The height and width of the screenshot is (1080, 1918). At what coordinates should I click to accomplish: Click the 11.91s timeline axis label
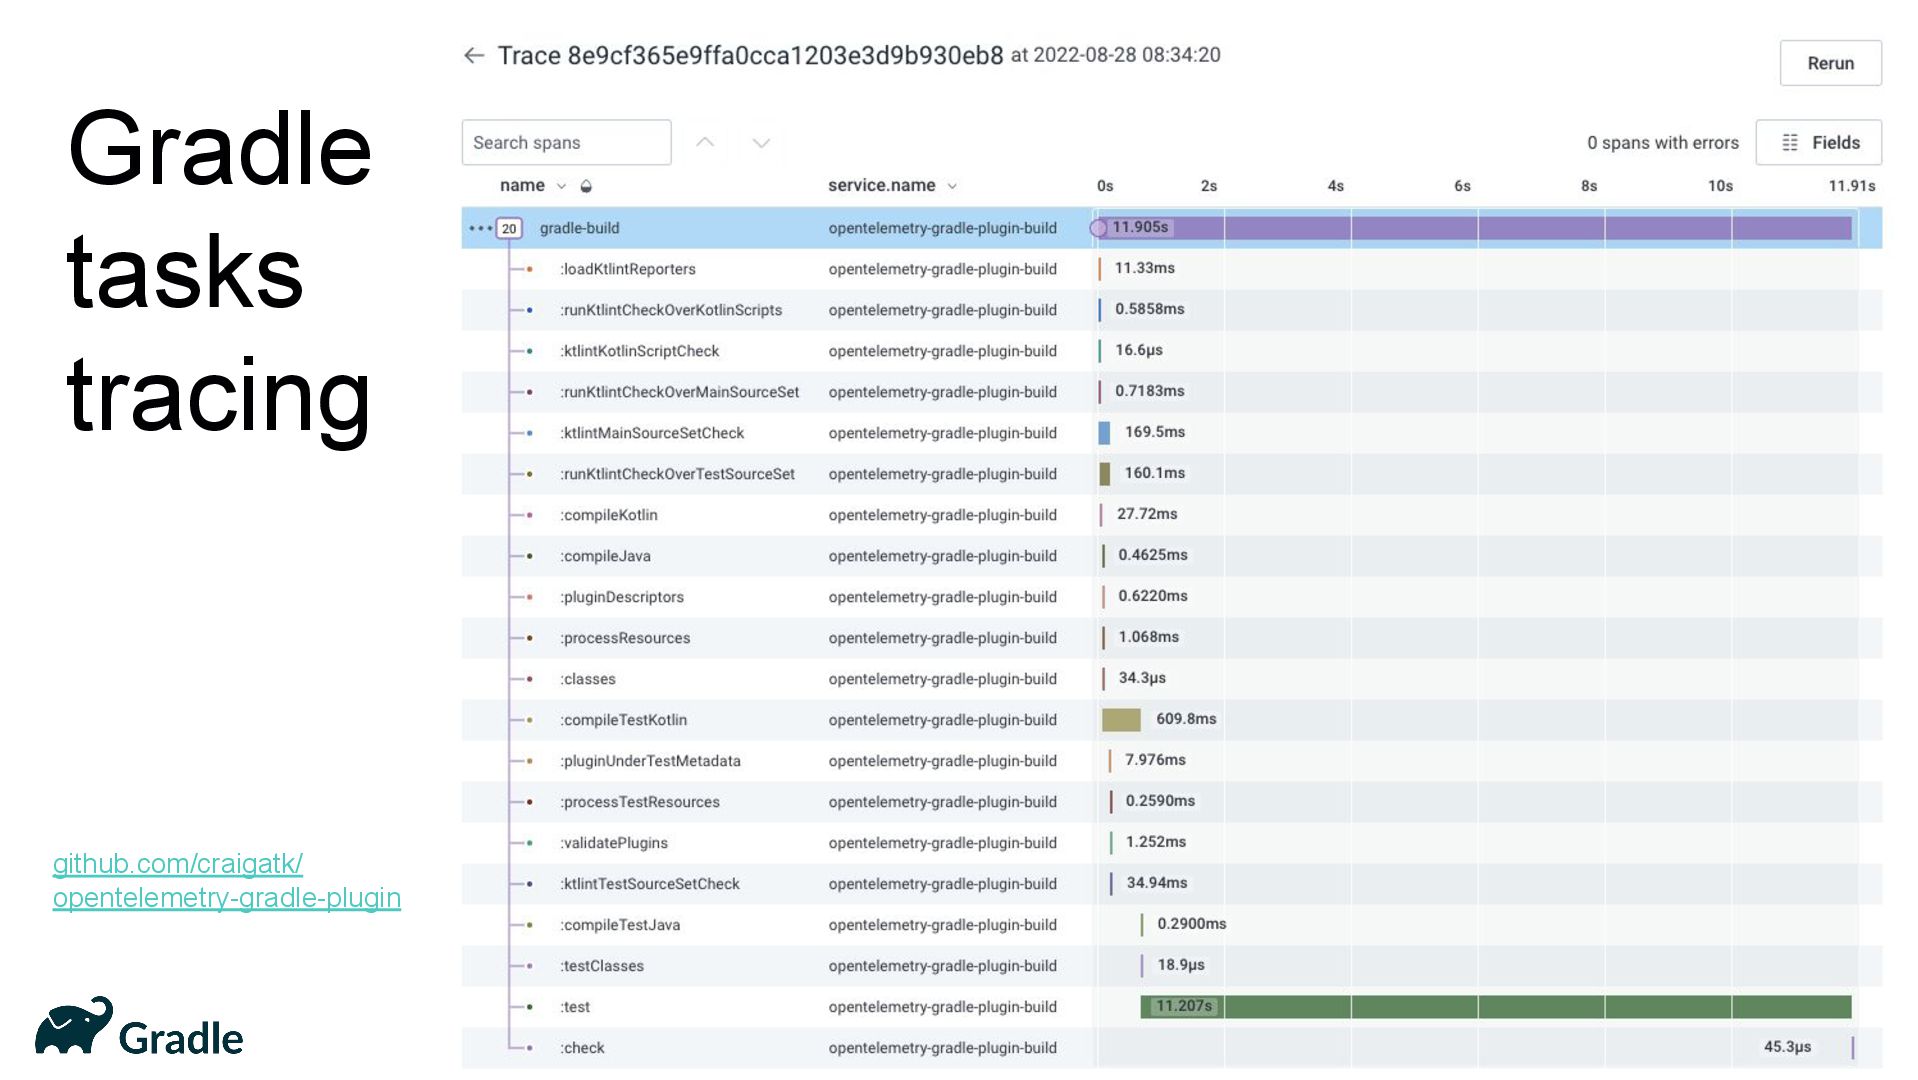click(1852, 186)
